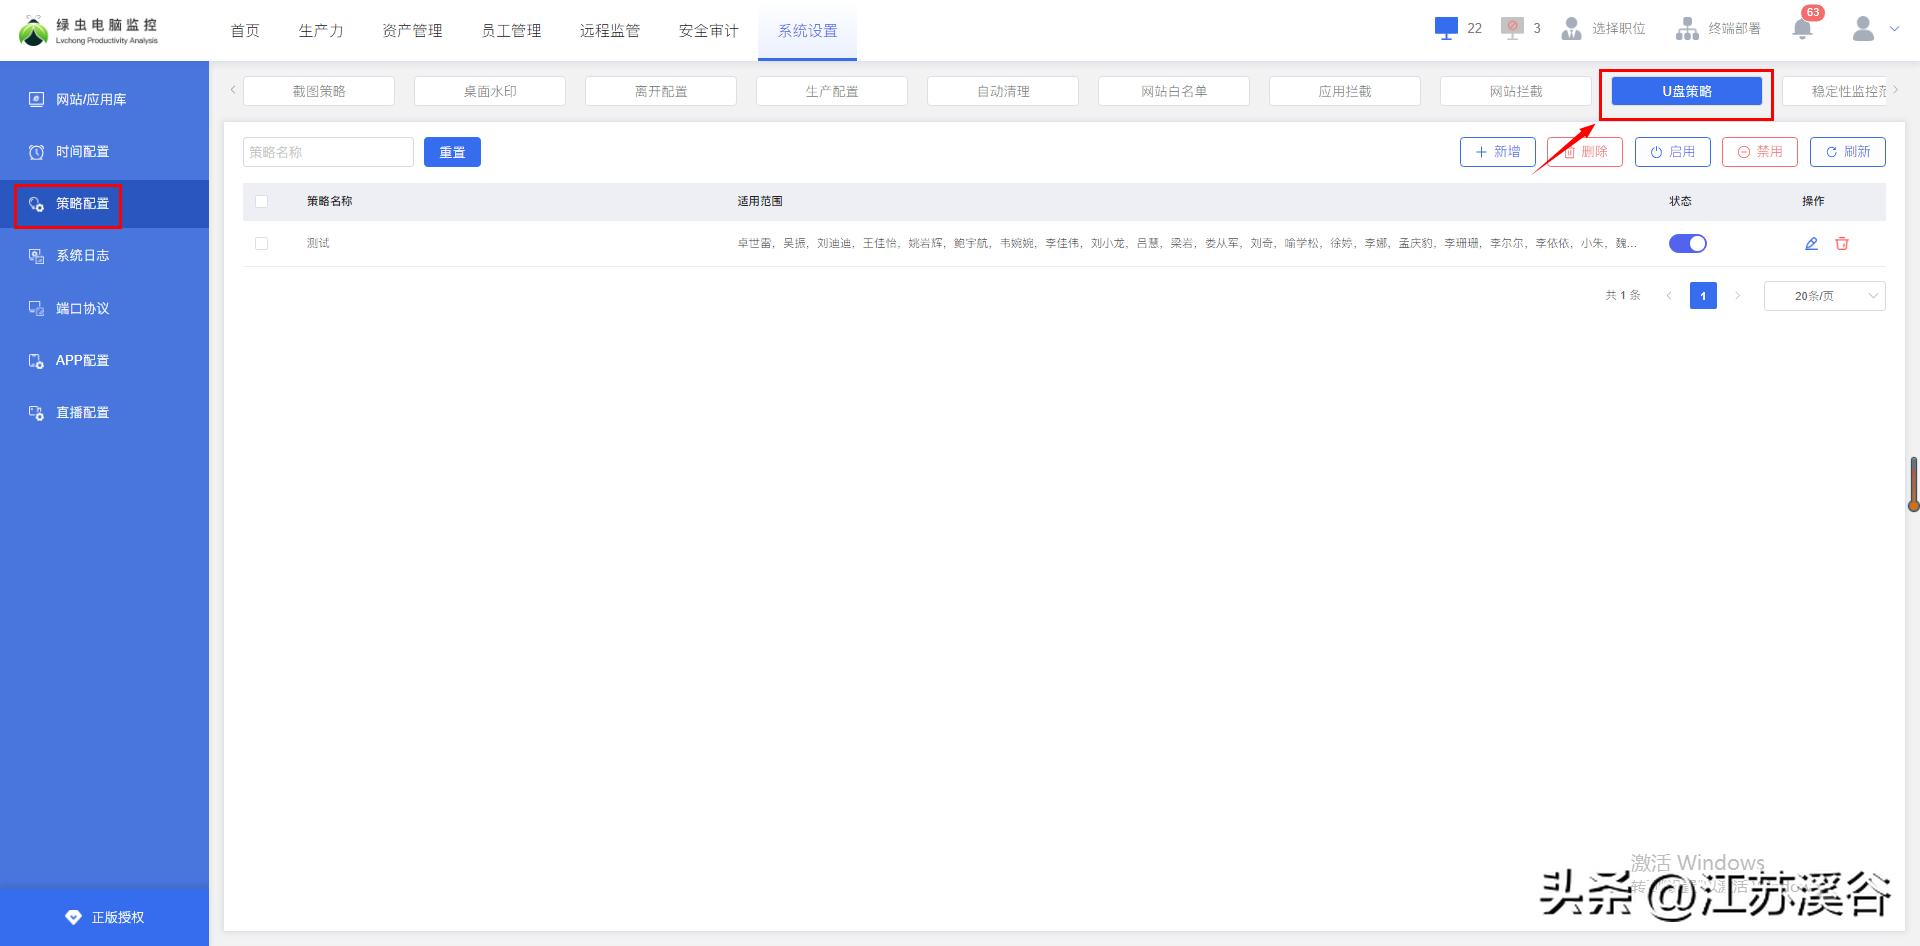
Task: Expand the user account dropdown arrow
Action: (1894, 29)
